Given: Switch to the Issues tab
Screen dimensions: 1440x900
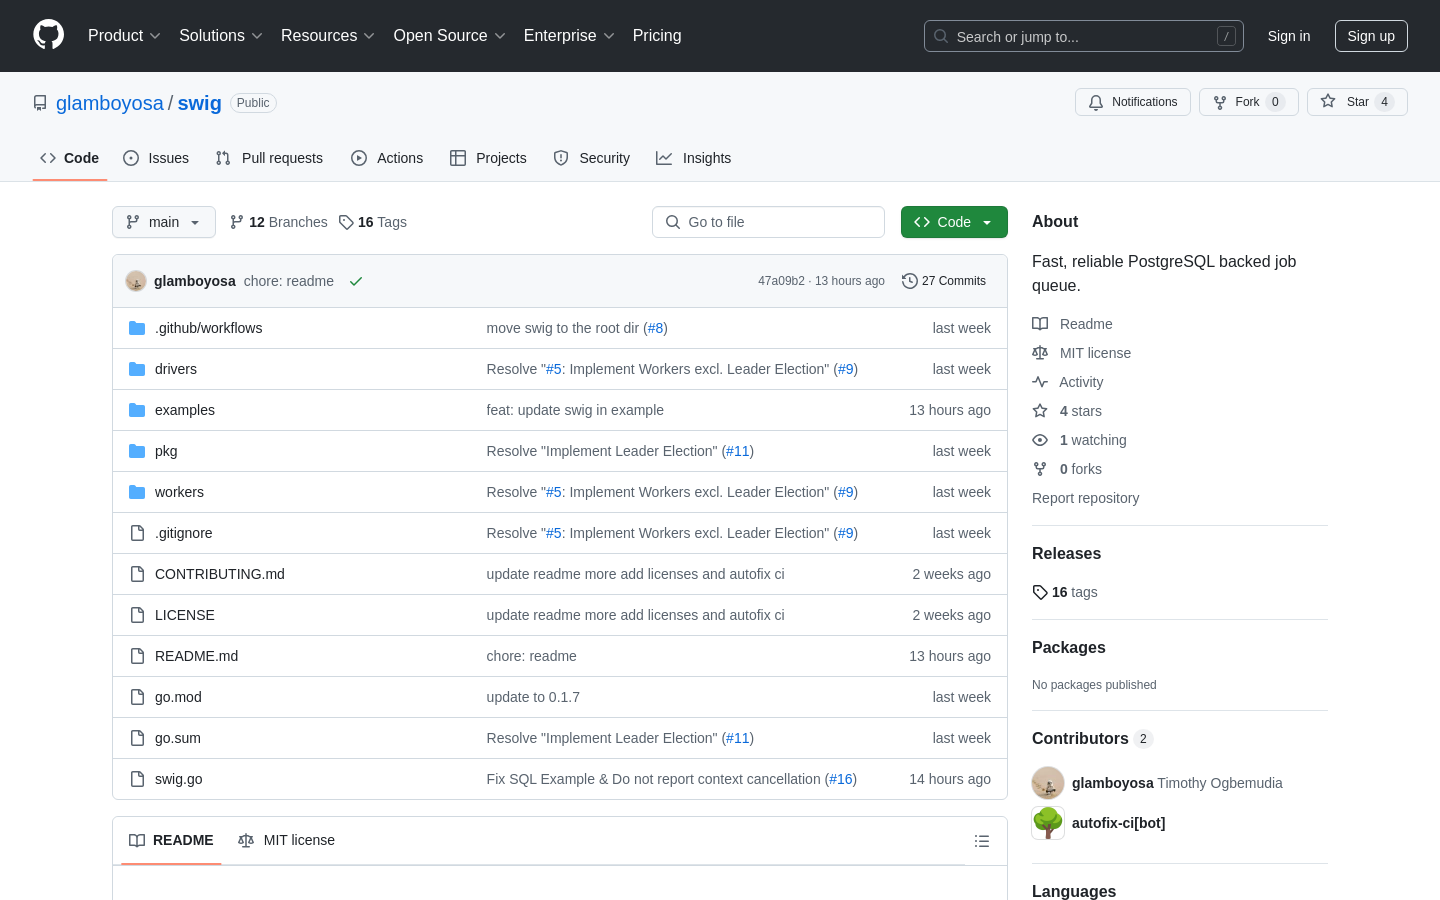Looking at the screenshot, I should click(156, 158).
